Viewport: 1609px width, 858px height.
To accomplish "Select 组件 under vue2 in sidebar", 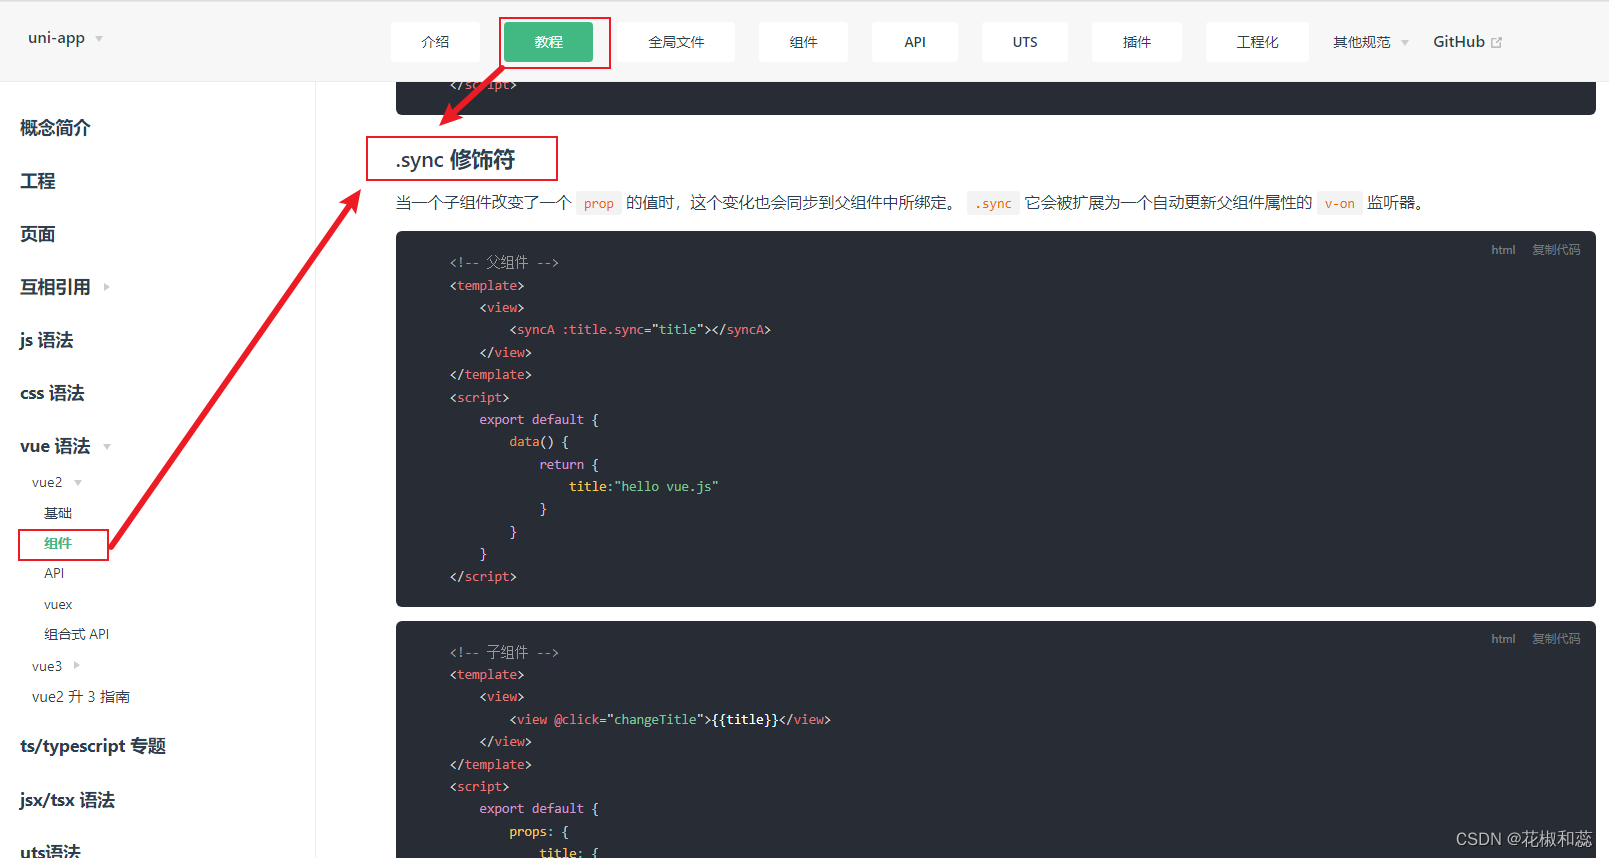I will pos(58,543).
